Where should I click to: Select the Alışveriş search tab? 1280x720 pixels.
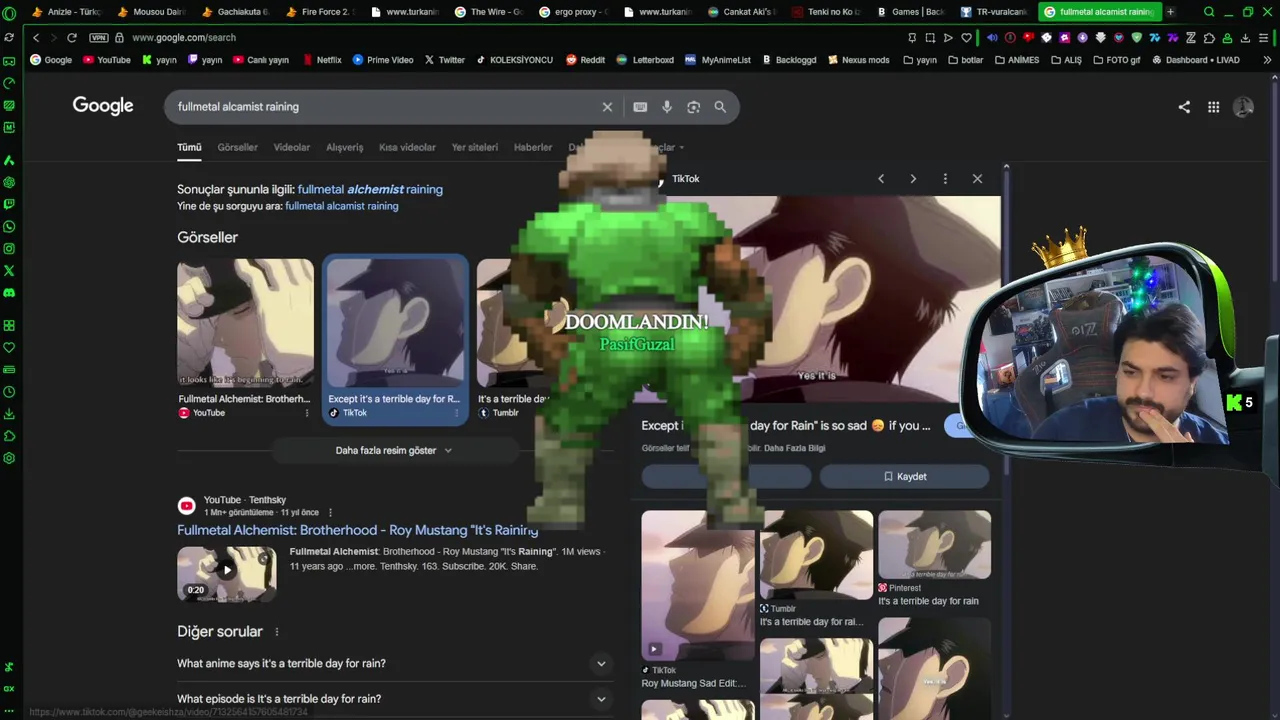click(x=344, y=147)
